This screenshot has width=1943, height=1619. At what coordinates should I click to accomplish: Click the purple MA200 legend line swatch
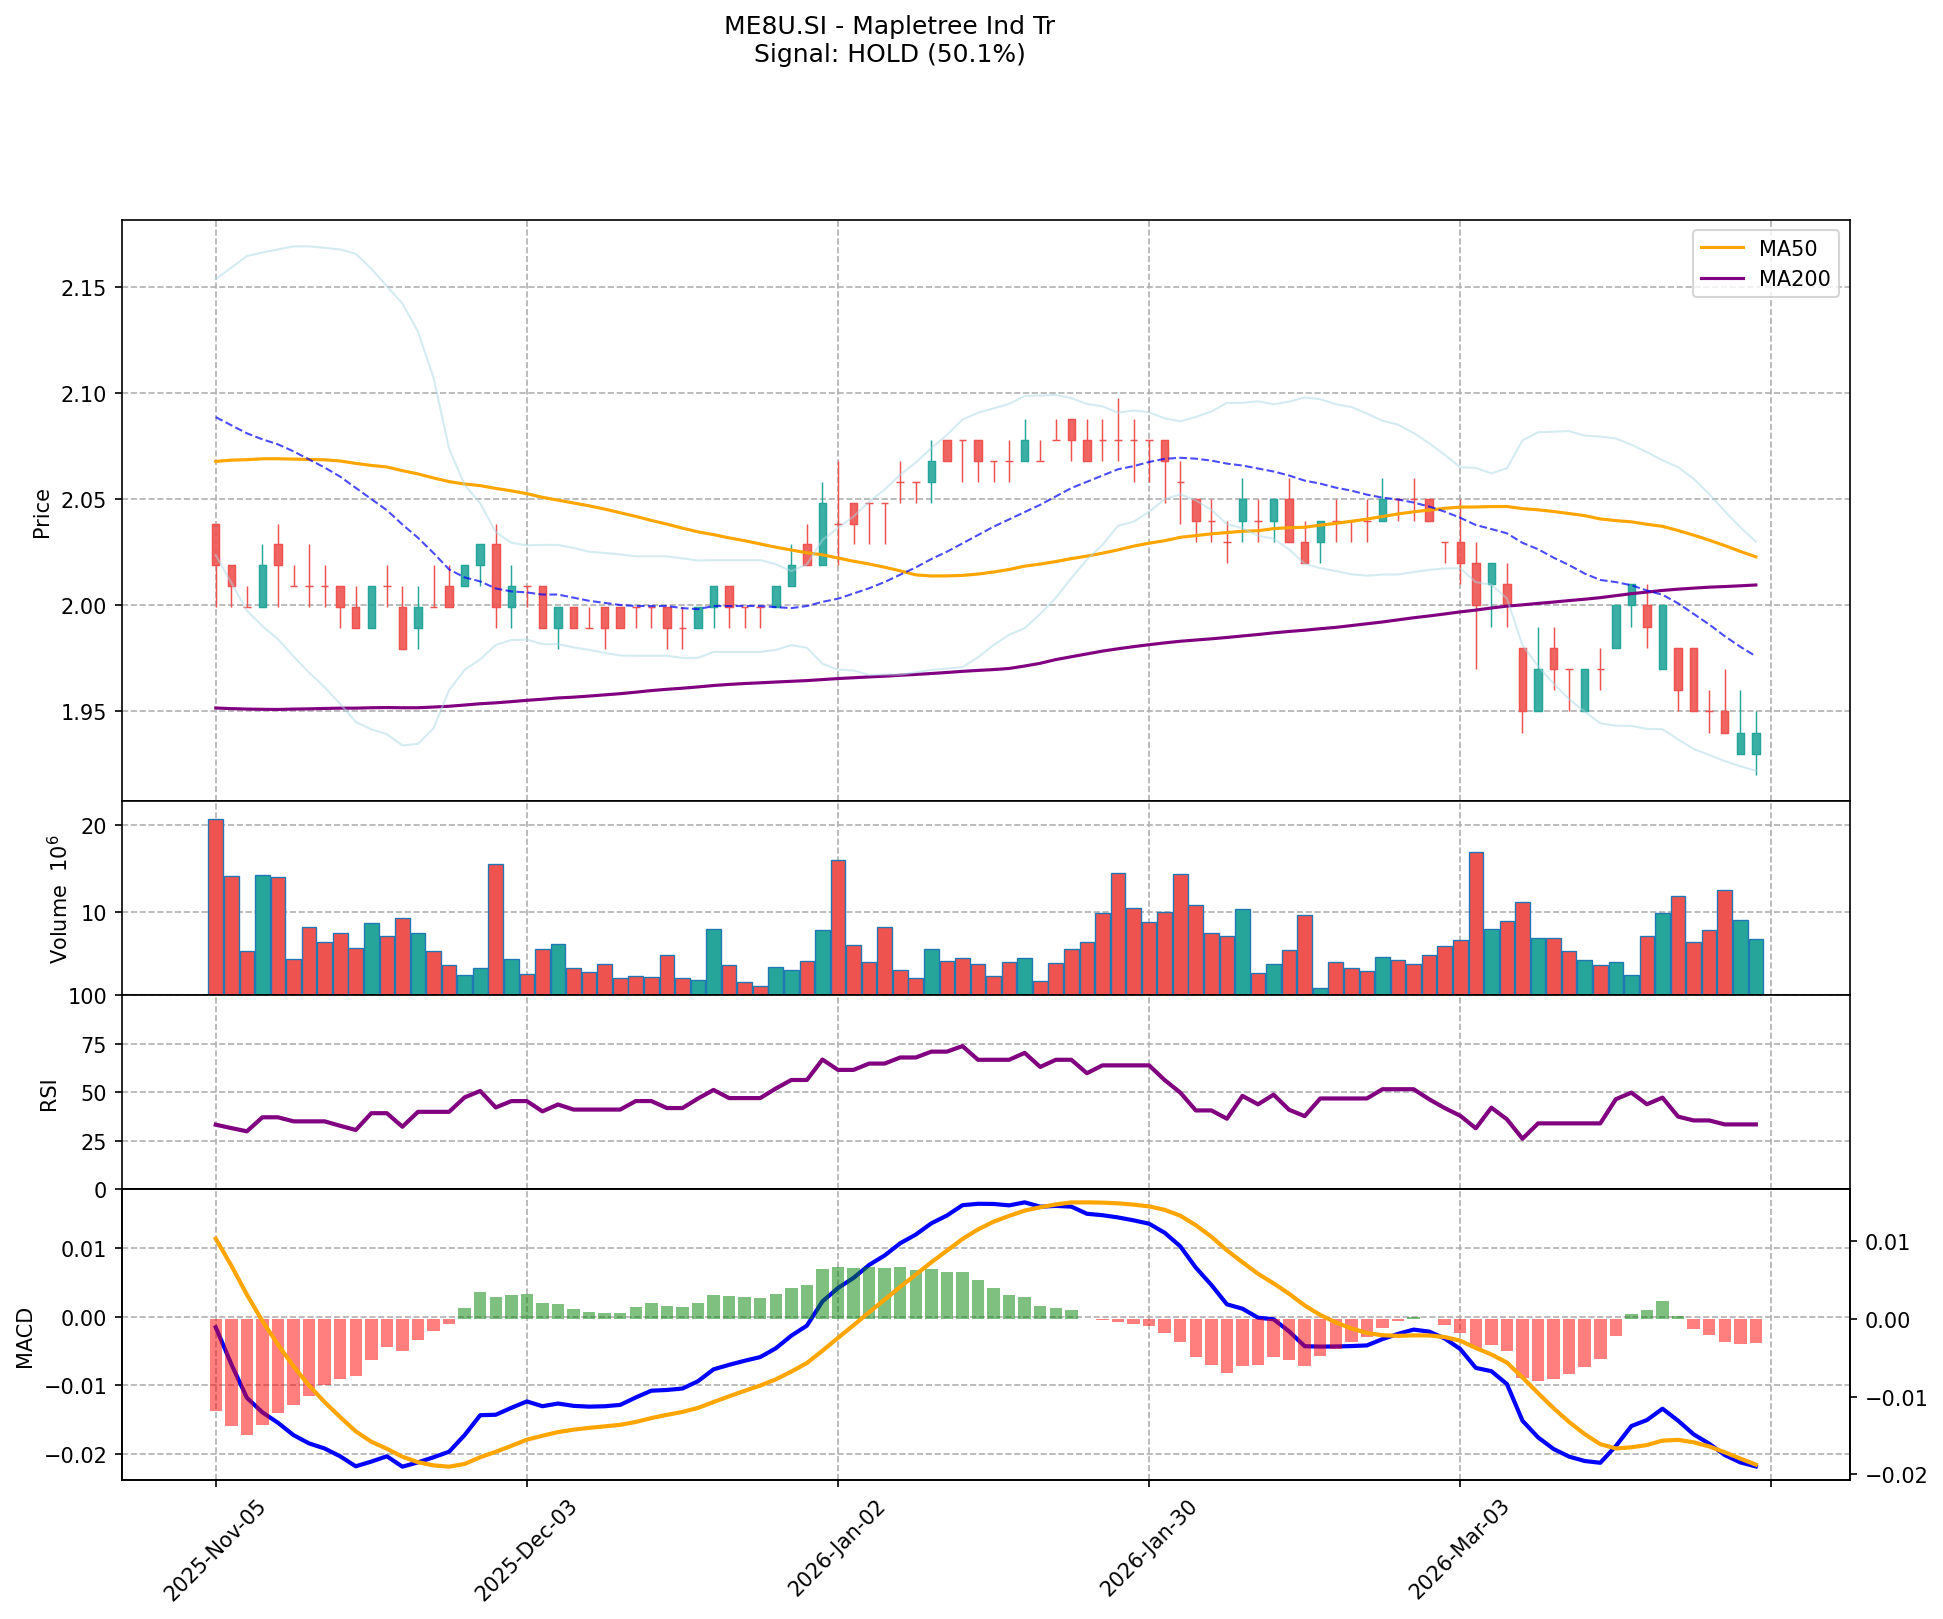(x=1722, y=279)
